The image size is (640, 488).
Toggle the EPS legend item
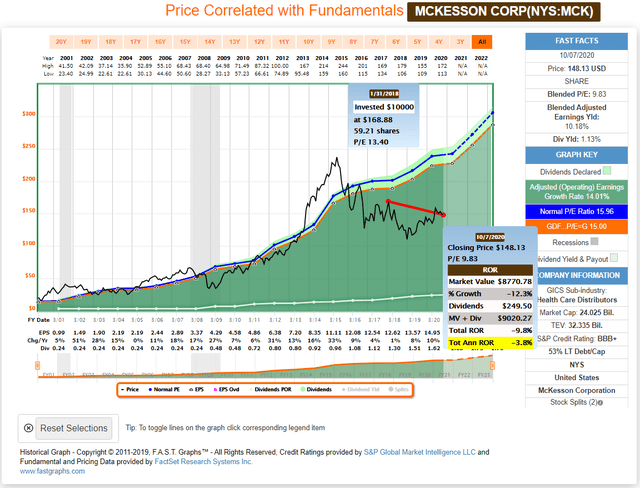196,389
